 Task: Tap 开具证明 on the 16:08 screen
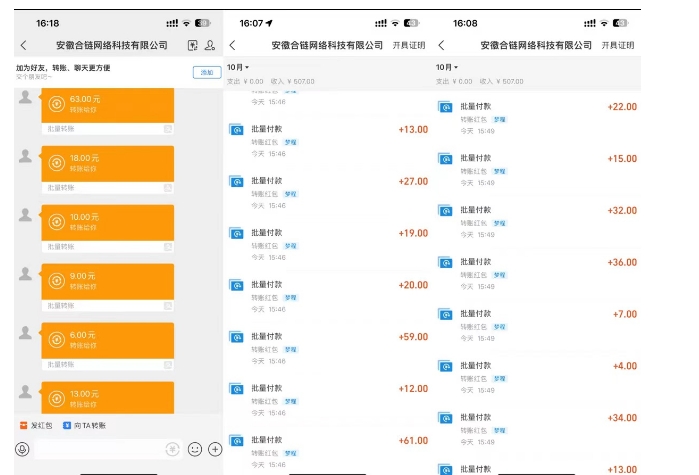point(617,45)
